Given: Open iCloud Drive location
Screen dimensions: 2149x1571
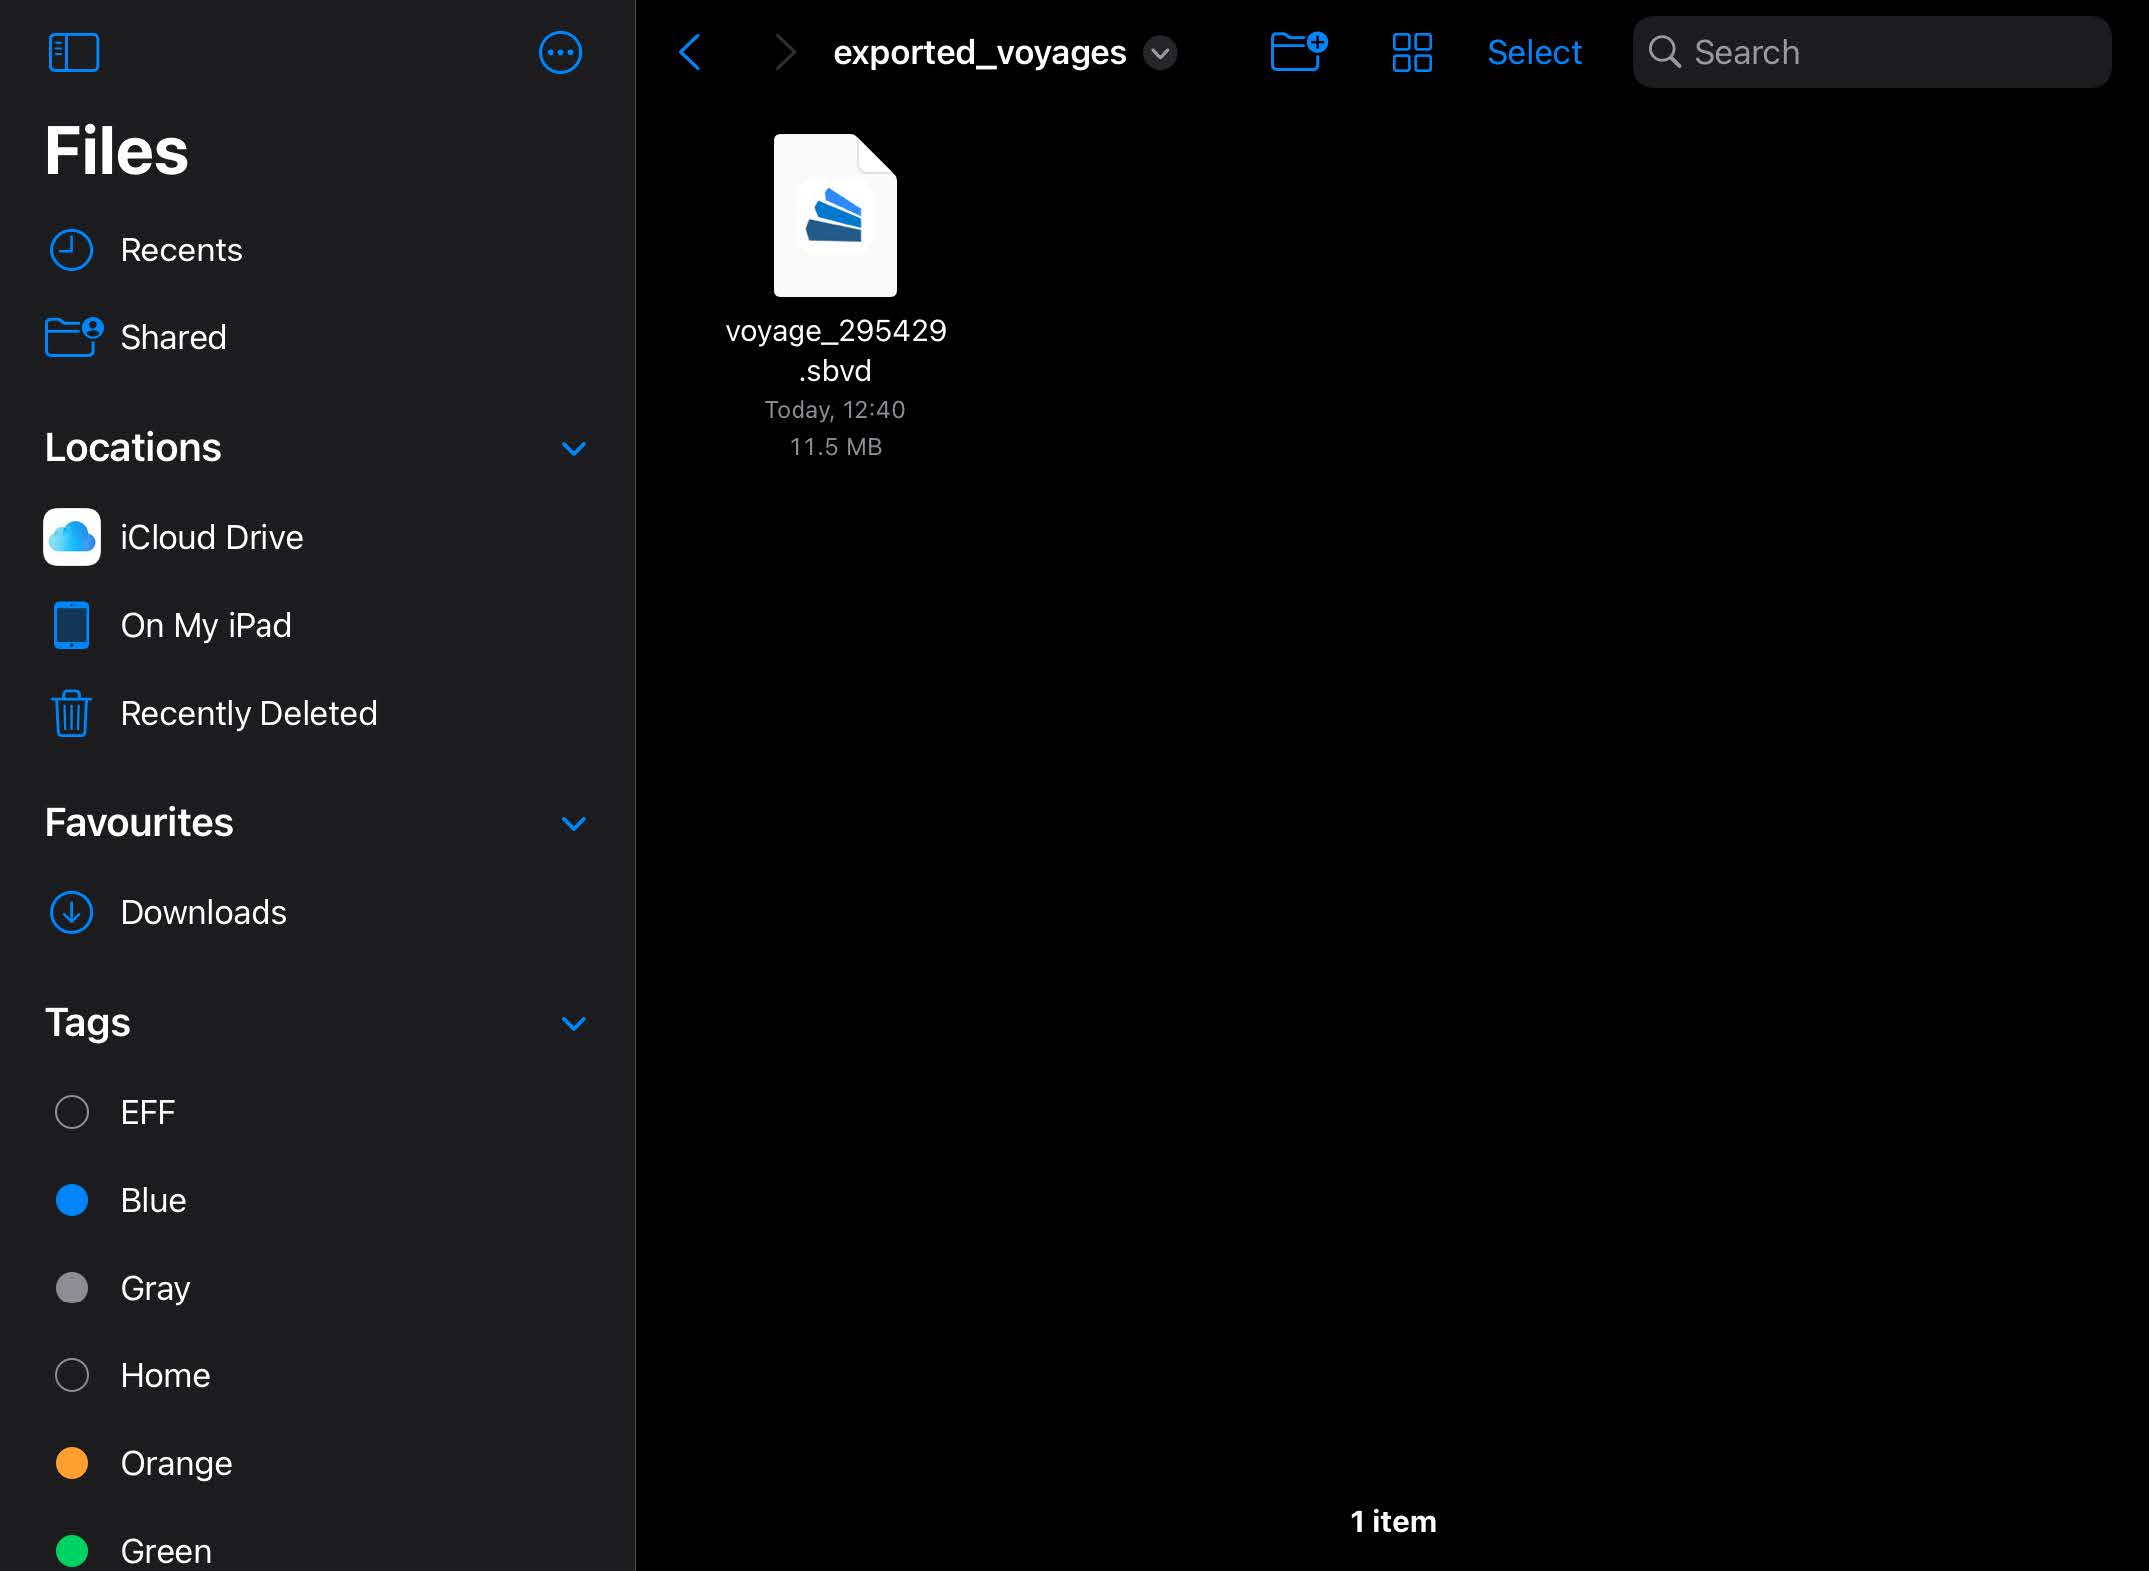Looking at the screenshot, I should 212,537.
